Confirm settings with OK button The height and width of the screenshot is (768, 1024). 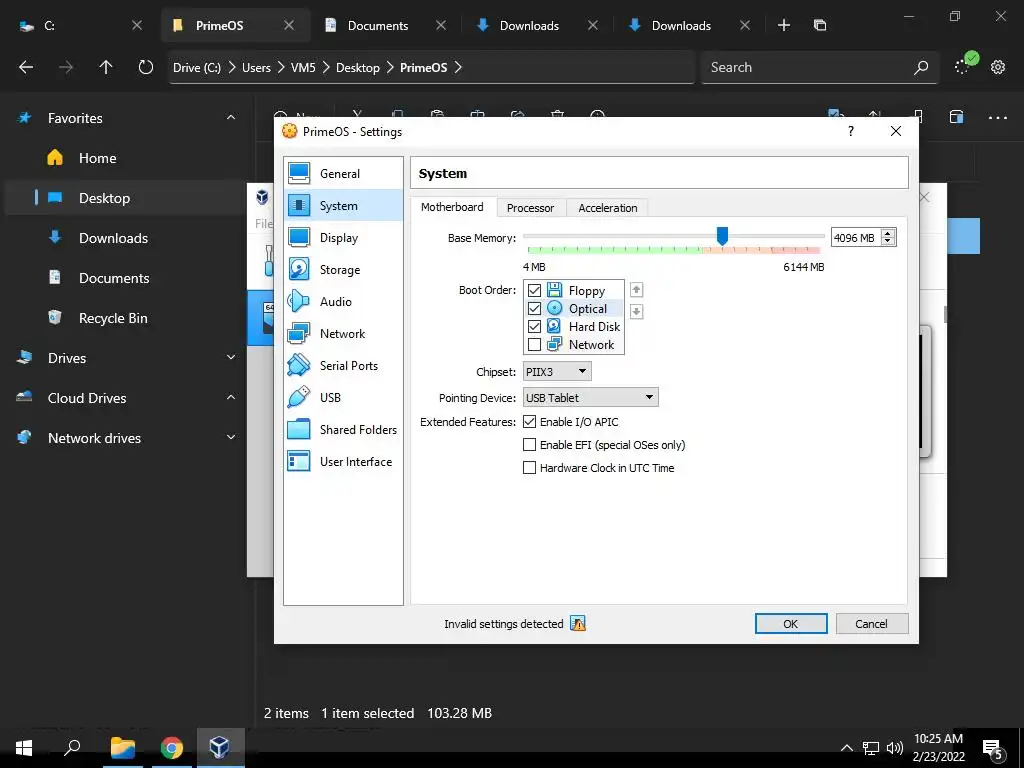tap(791, 624)
